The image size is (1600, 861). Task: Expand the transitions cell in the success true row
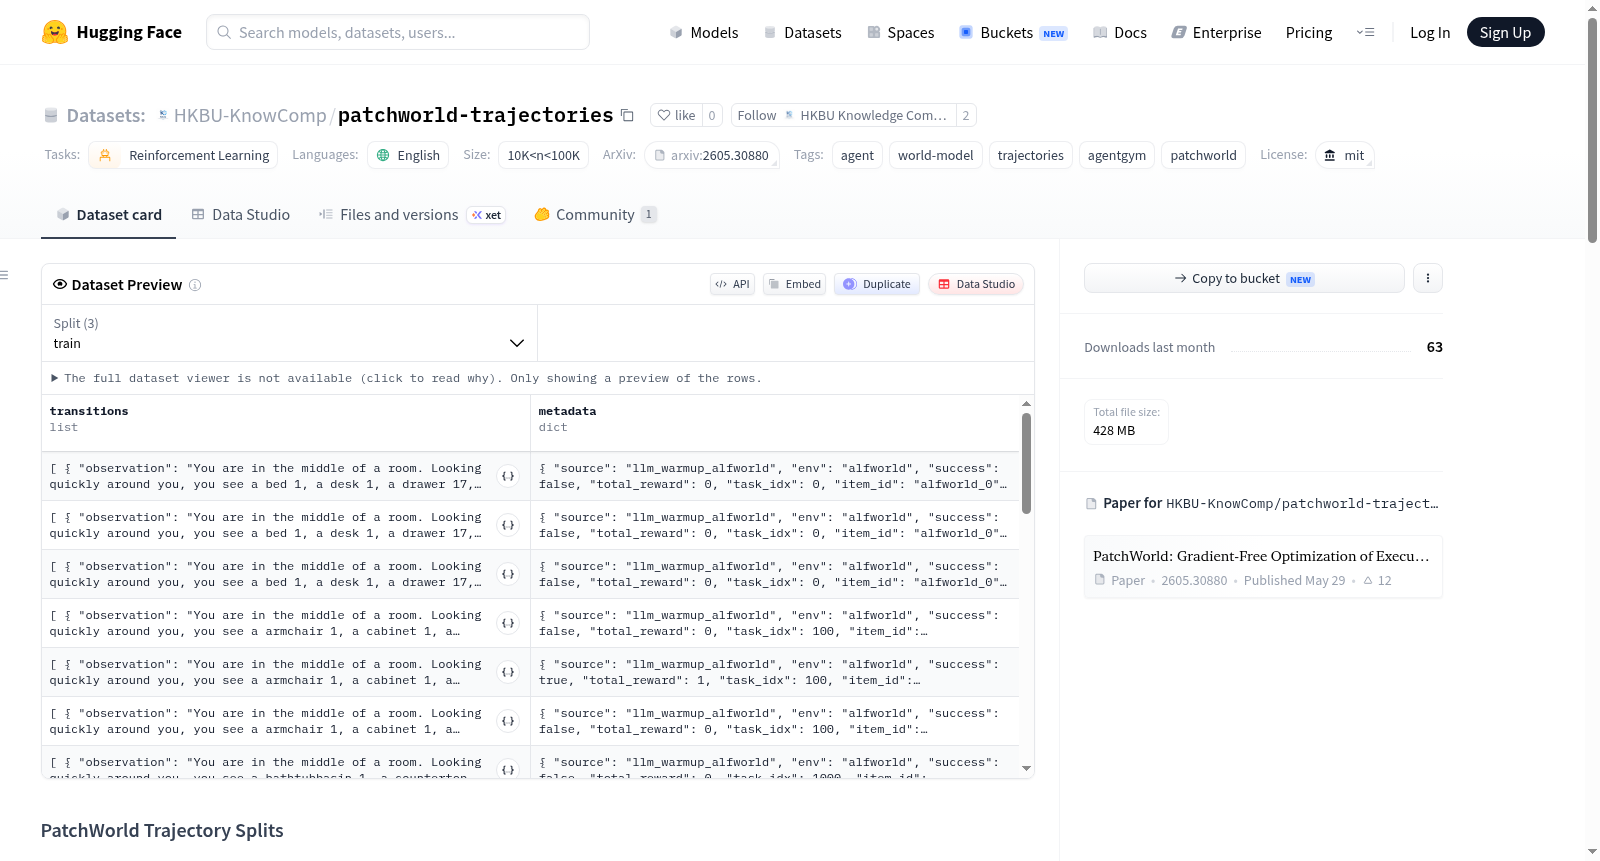click(508, 672)
